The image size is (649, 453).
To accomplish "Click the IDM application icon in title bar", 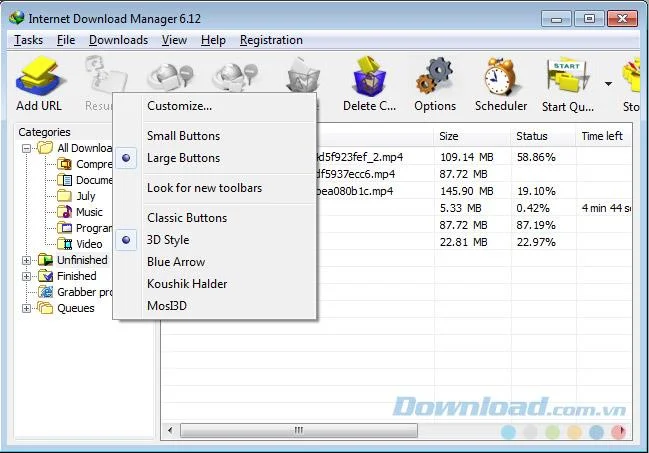I will tap(17, 18).
